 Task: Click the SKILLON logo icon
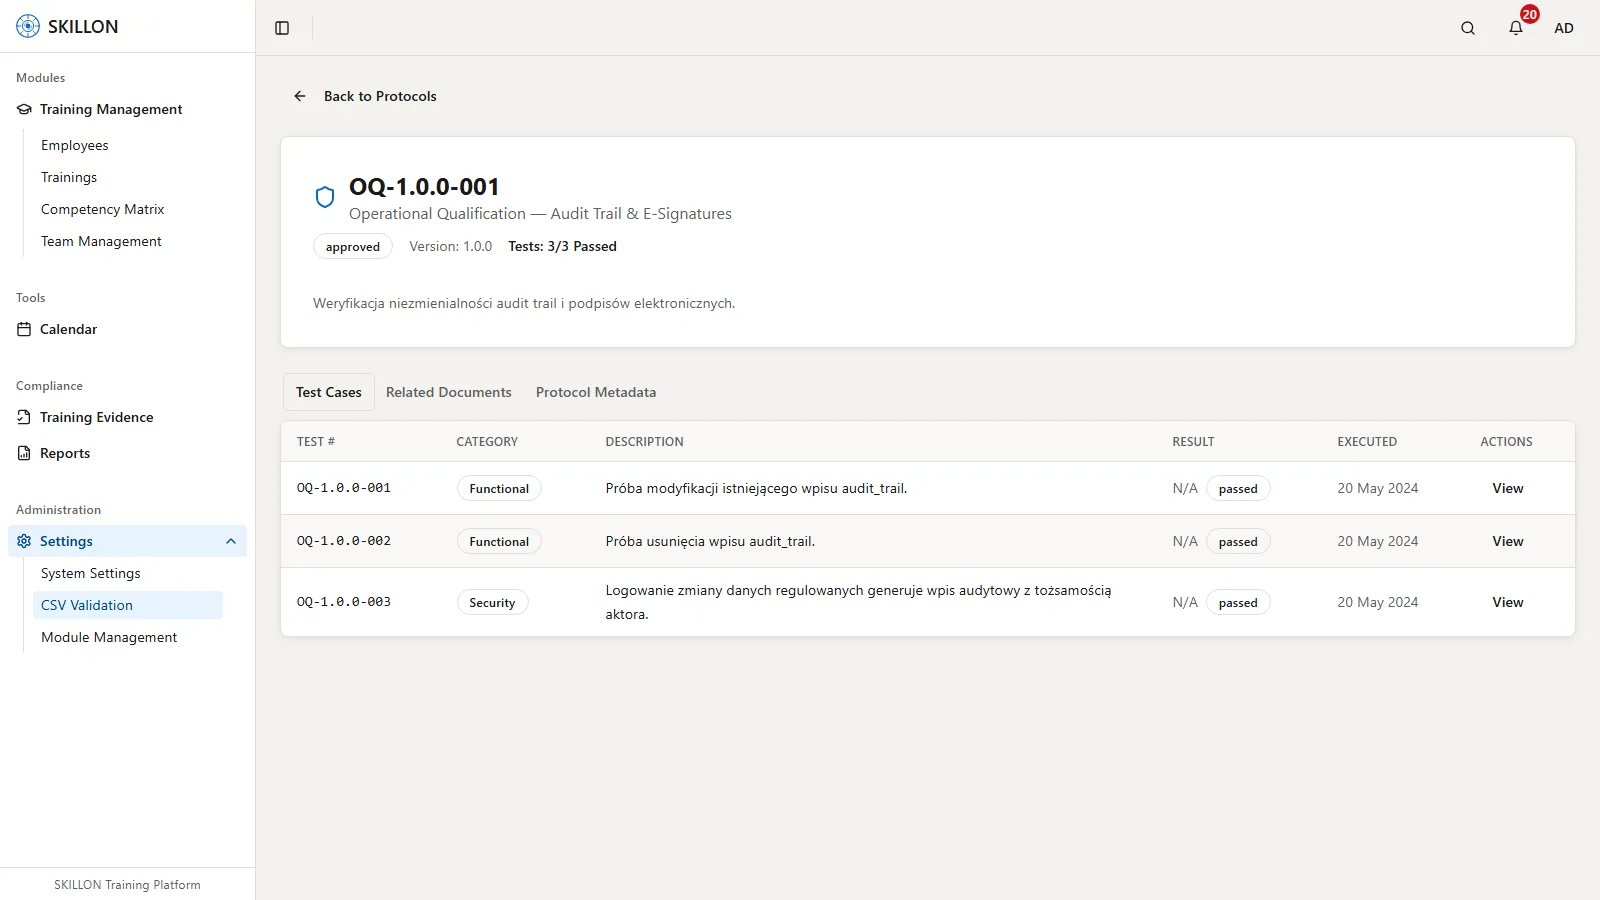(x=28, y=27)
